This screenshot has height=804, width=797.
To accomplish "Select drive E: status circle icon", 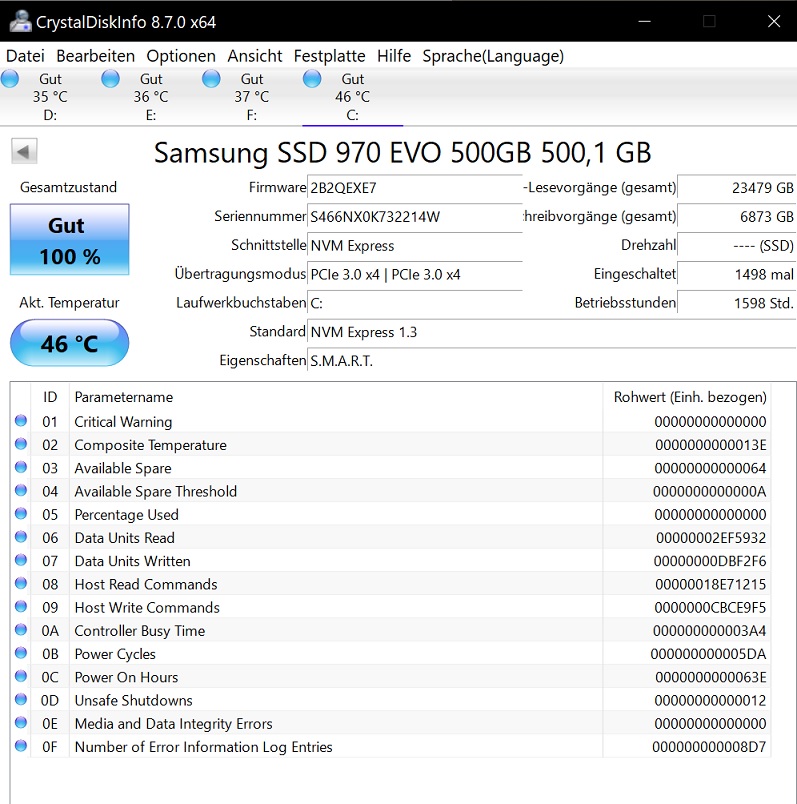I will tap(110, 79).
